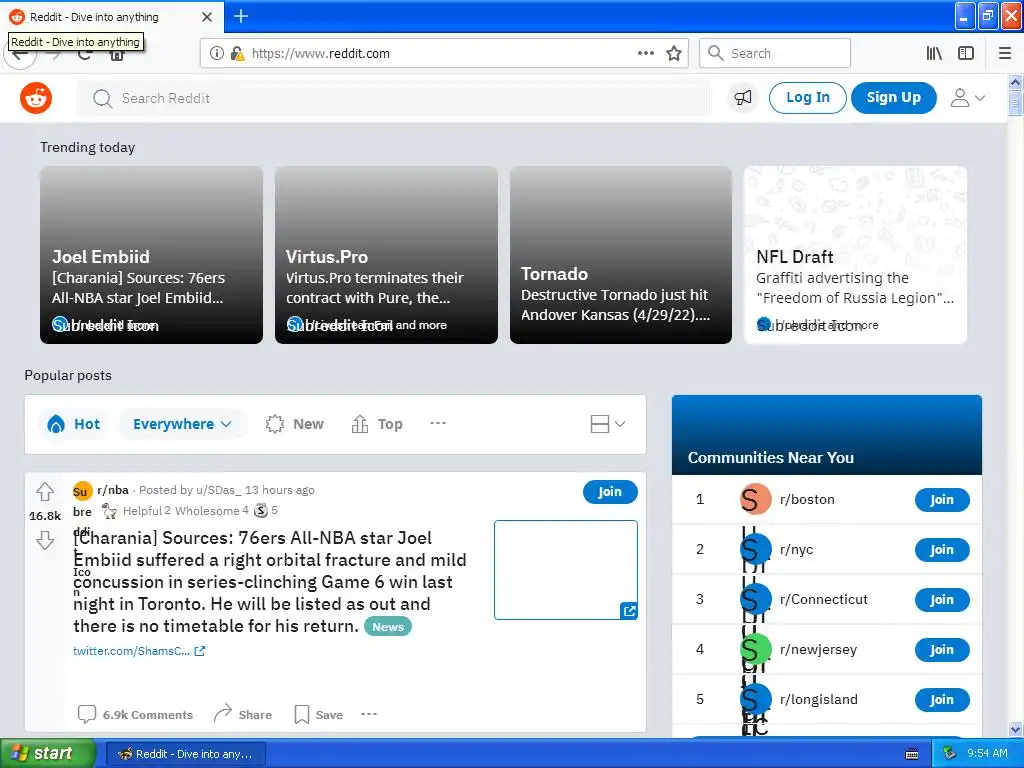Select Reddit taskbar window button
The height and width of the screenshot is (768, 1024).
[185, 754]
